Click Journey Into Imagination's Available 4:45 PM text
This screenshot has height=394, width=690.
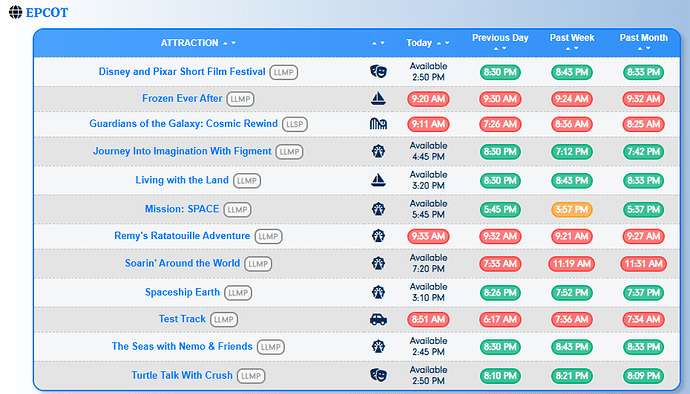[x=428, y=151]
